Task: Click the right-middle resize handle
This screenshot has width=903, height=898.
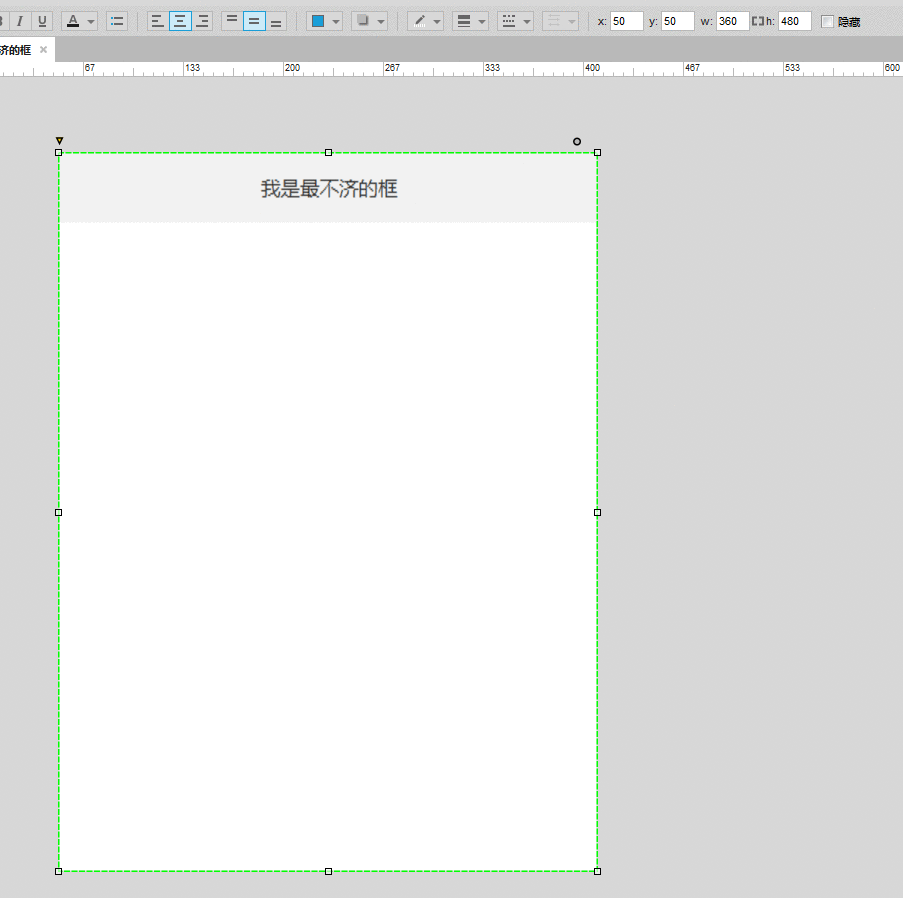Action: click(x=597, y=512)
